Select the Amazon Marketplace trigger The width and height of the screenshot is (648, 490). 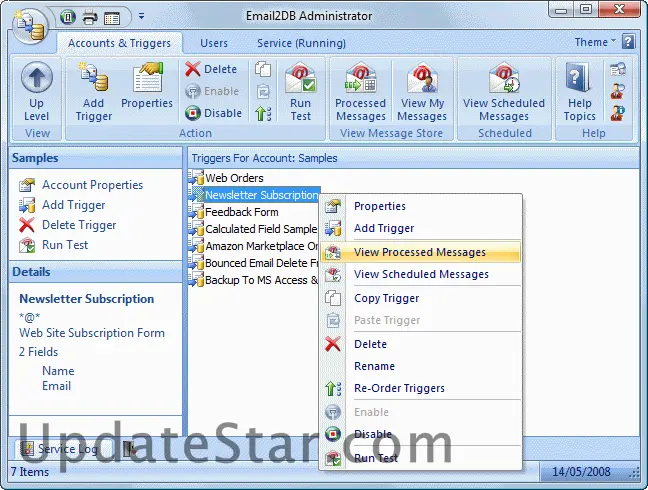pos(253,246)
